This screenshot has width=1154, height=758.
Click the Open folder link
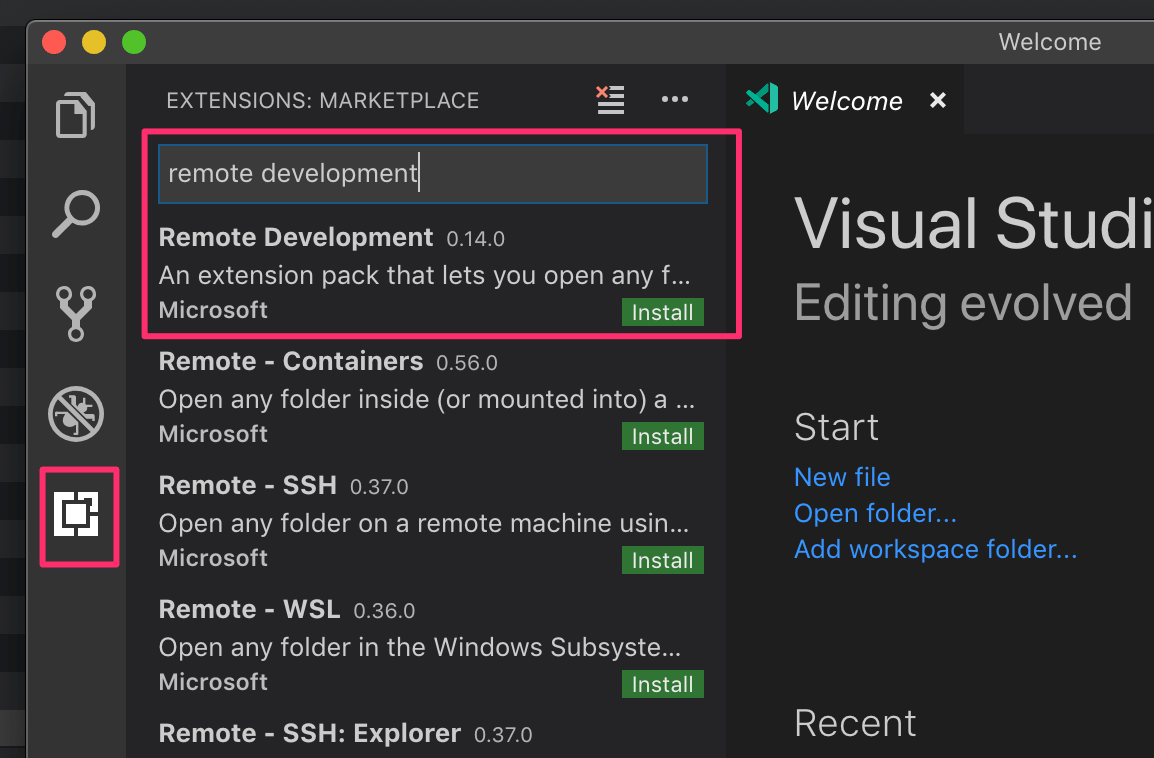coord(875,513)
